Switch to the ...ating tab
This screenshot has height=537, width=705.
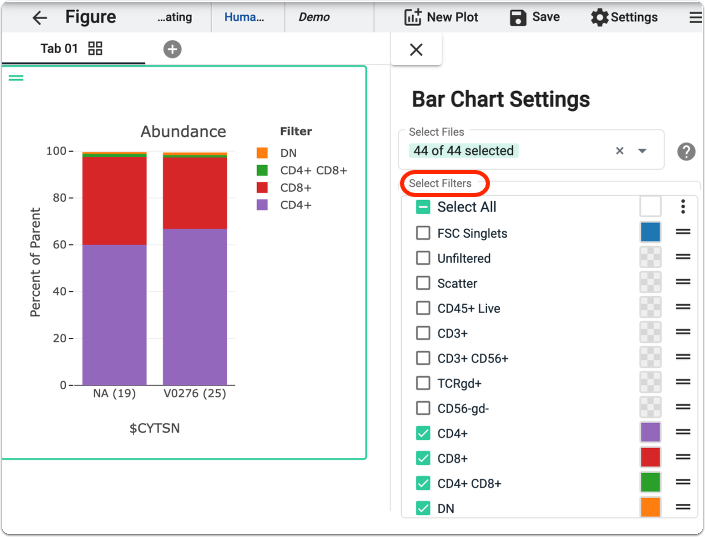pyautogui.click(x=175, y=18)
